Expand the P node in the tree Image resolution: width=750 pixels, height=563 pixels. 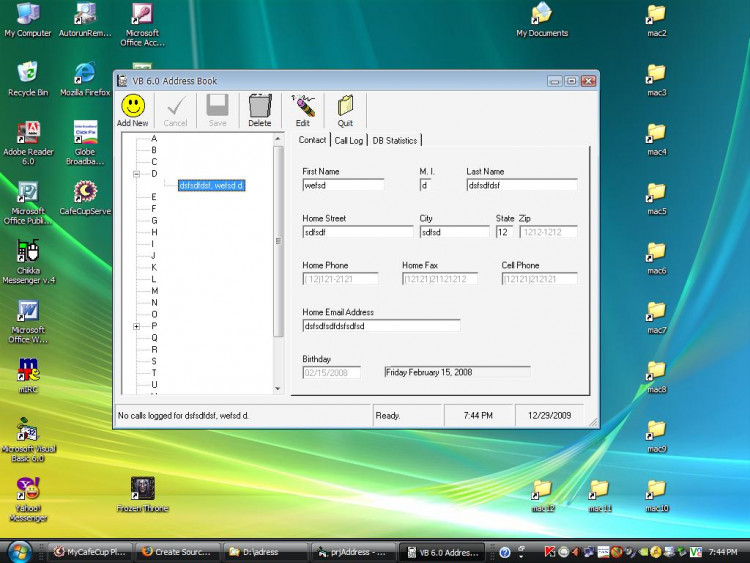(137, 326)
